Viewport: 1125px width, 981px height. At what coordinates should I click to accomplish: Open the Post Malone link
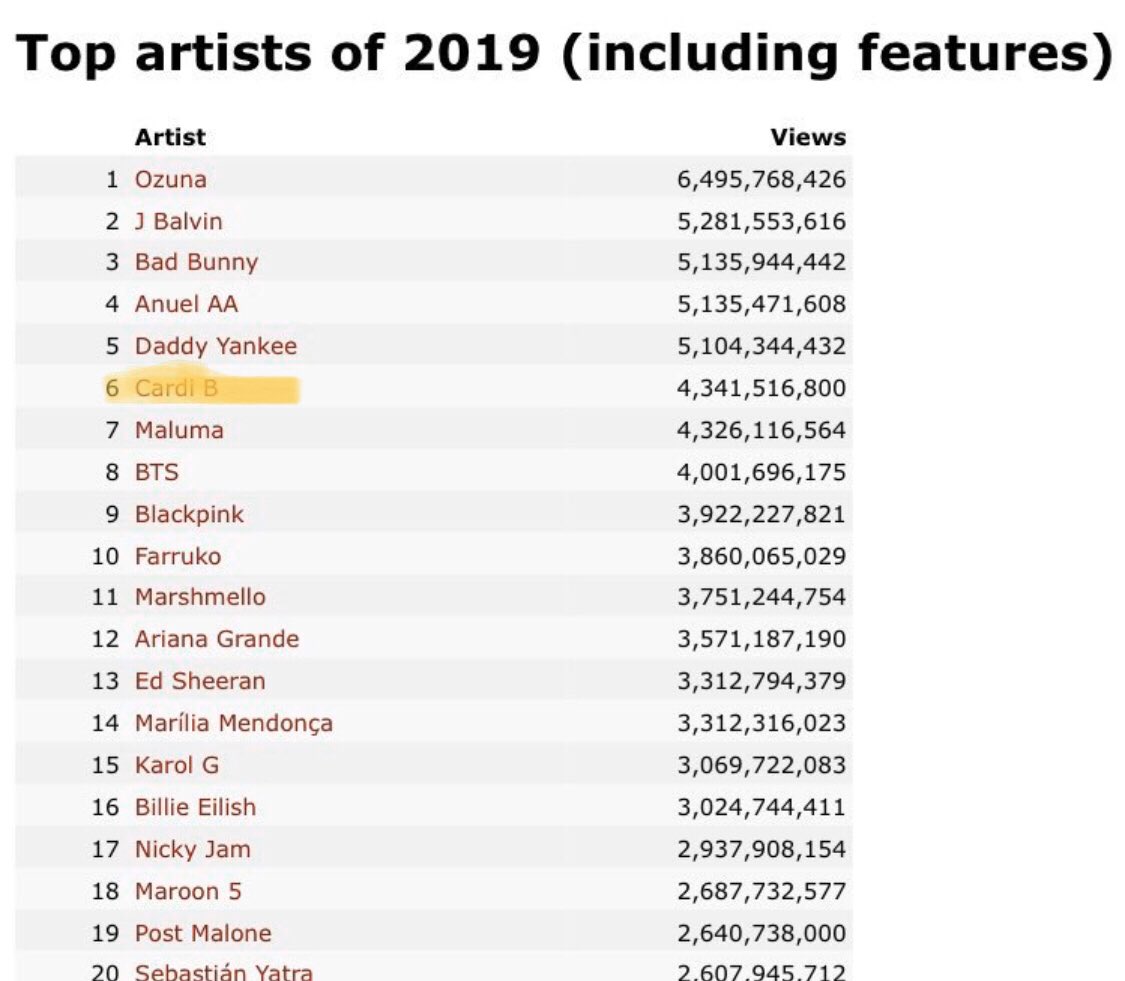tap(204, 934)
